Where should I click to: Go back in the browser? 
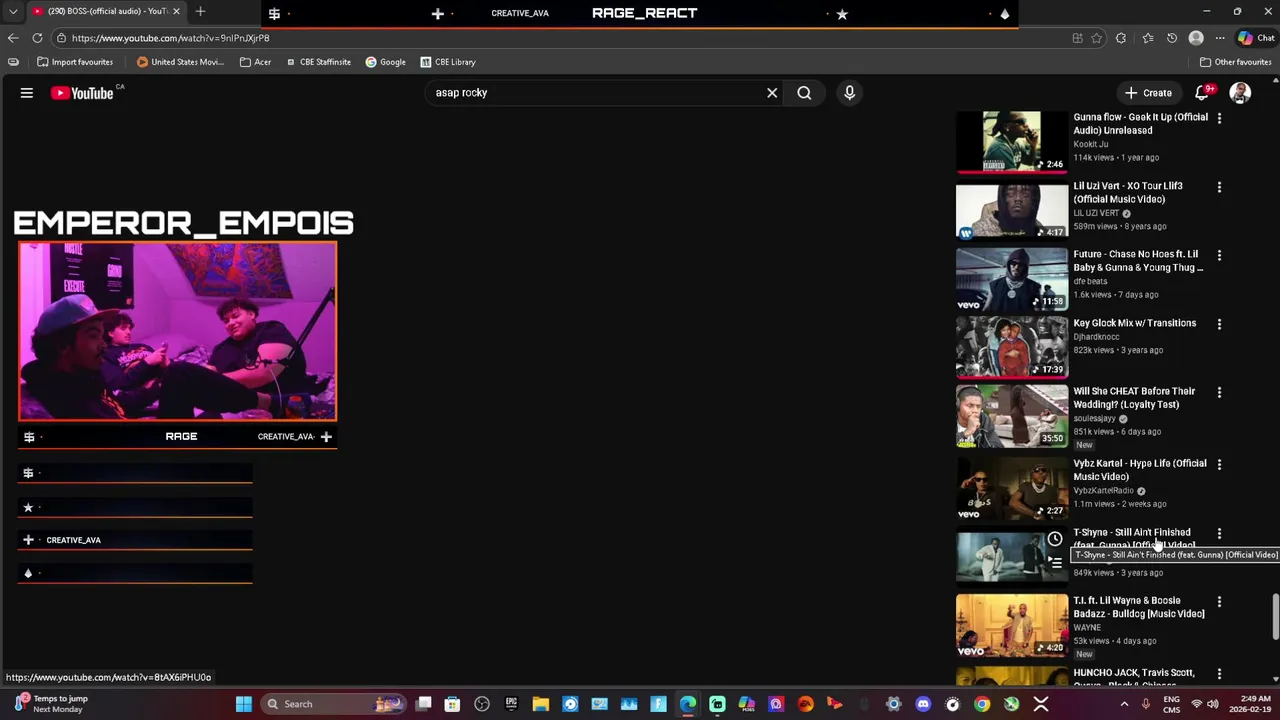click(x=13, y=38)
